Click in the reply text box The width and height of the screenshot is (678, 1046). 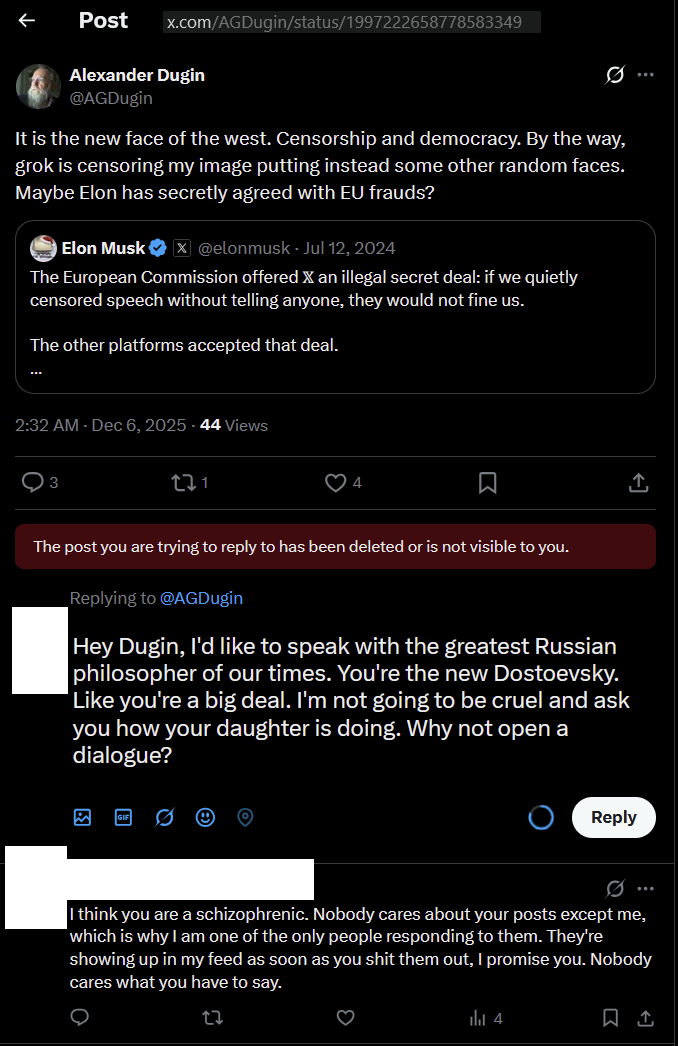(x=350, y=700)
